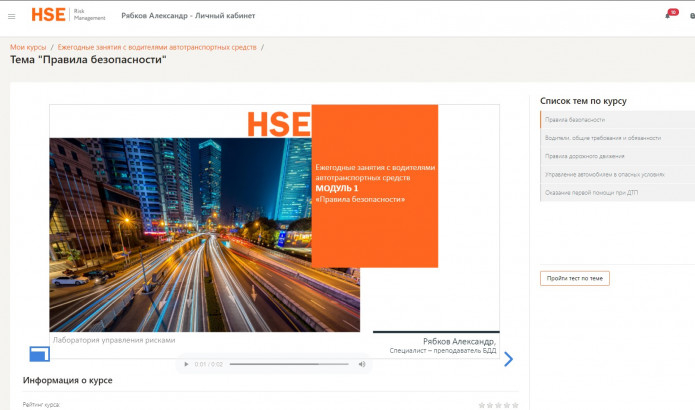The image size is (695, 410).
Task: Select topic "Управление автомобилем в опасных условиях"
Action: pyautogui.click(x=604, y=174)
